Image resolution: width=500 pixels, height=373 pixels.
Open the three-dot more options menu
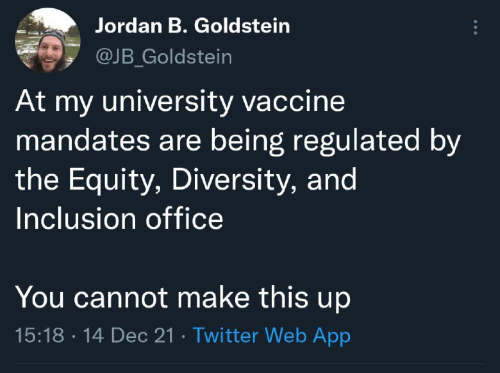[x=476, y=27]
